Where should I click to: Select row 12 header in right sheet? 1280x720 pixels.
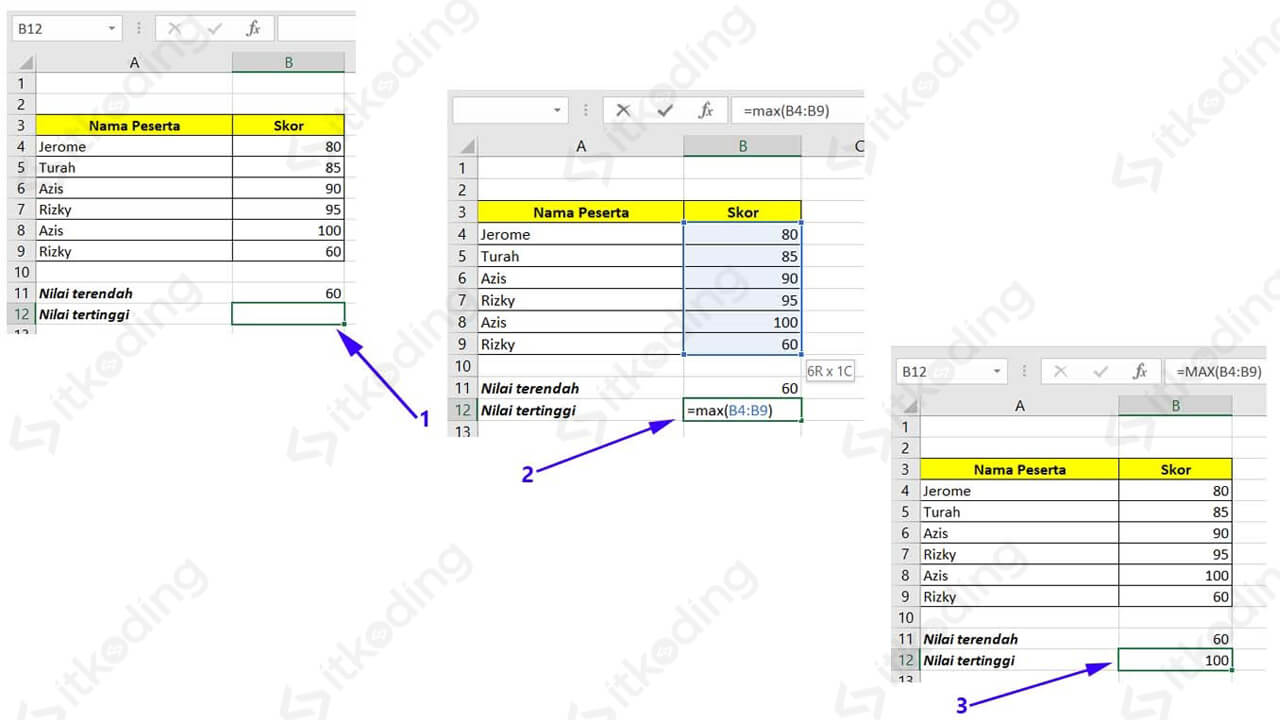coord(905,660)
